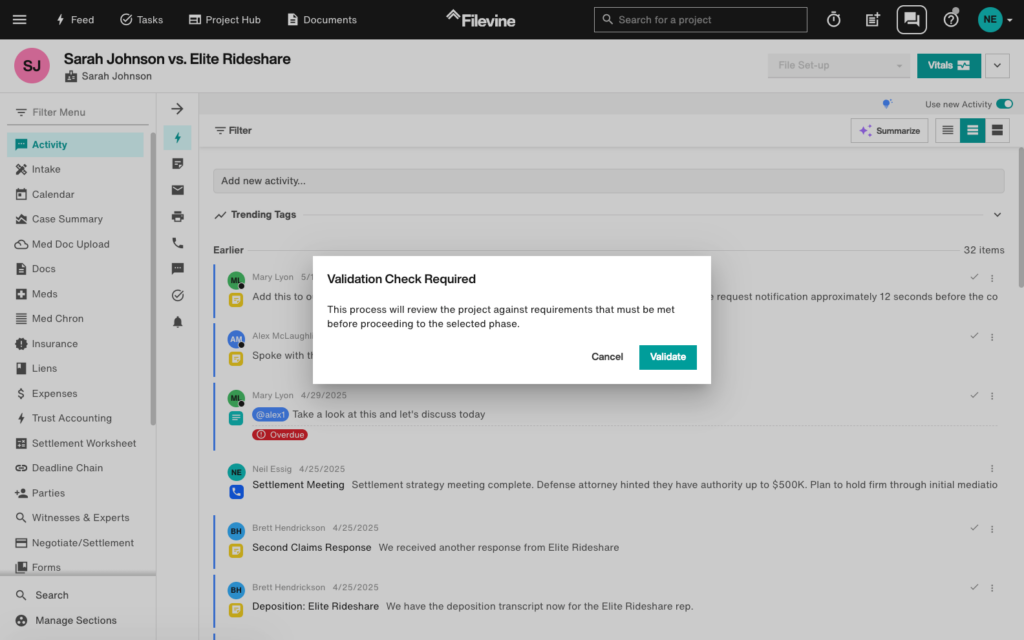1024x640 pixels.
Task: Click the email envelope icon in the sidebar
Action: coord(178,190)
